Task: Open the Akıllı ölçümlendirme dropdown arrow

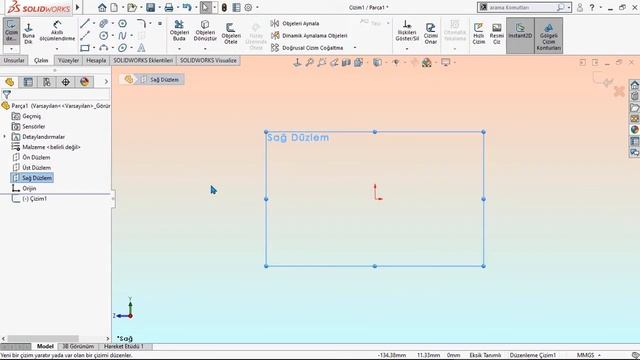Action: 57,49
